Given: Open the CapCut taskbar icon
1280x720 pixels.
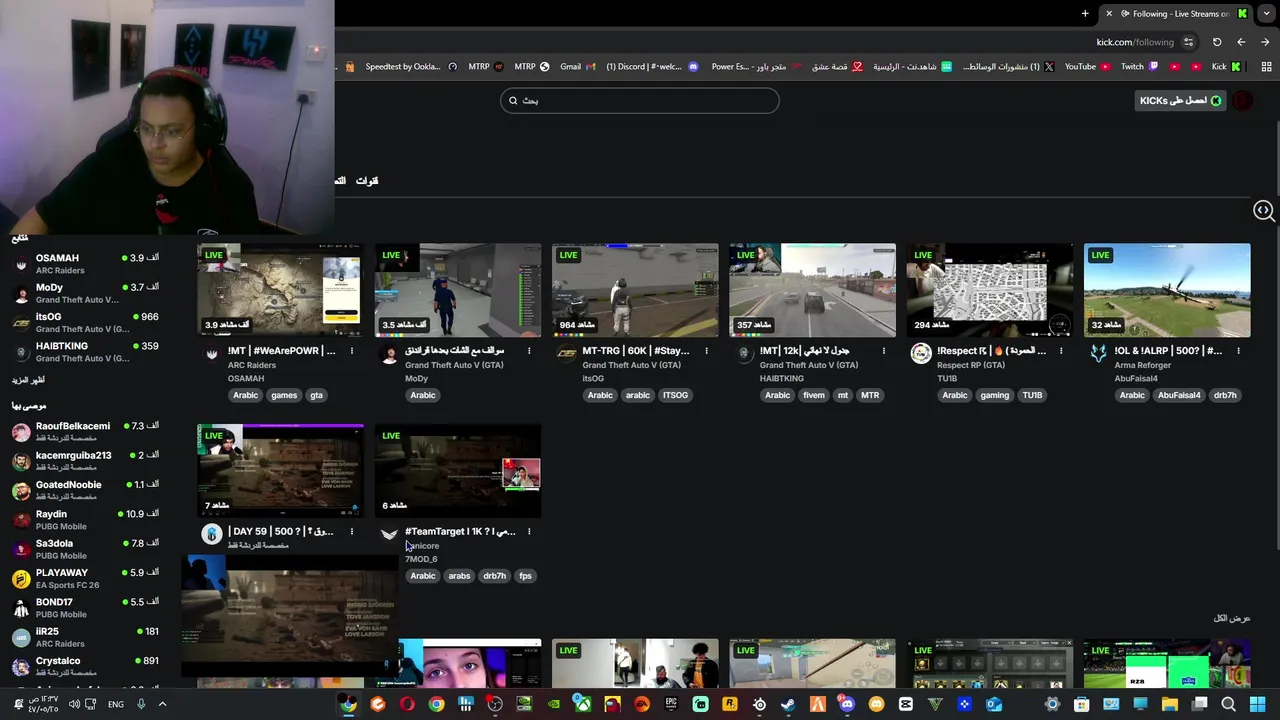Looking at the screenshot, I should [905, 704].
